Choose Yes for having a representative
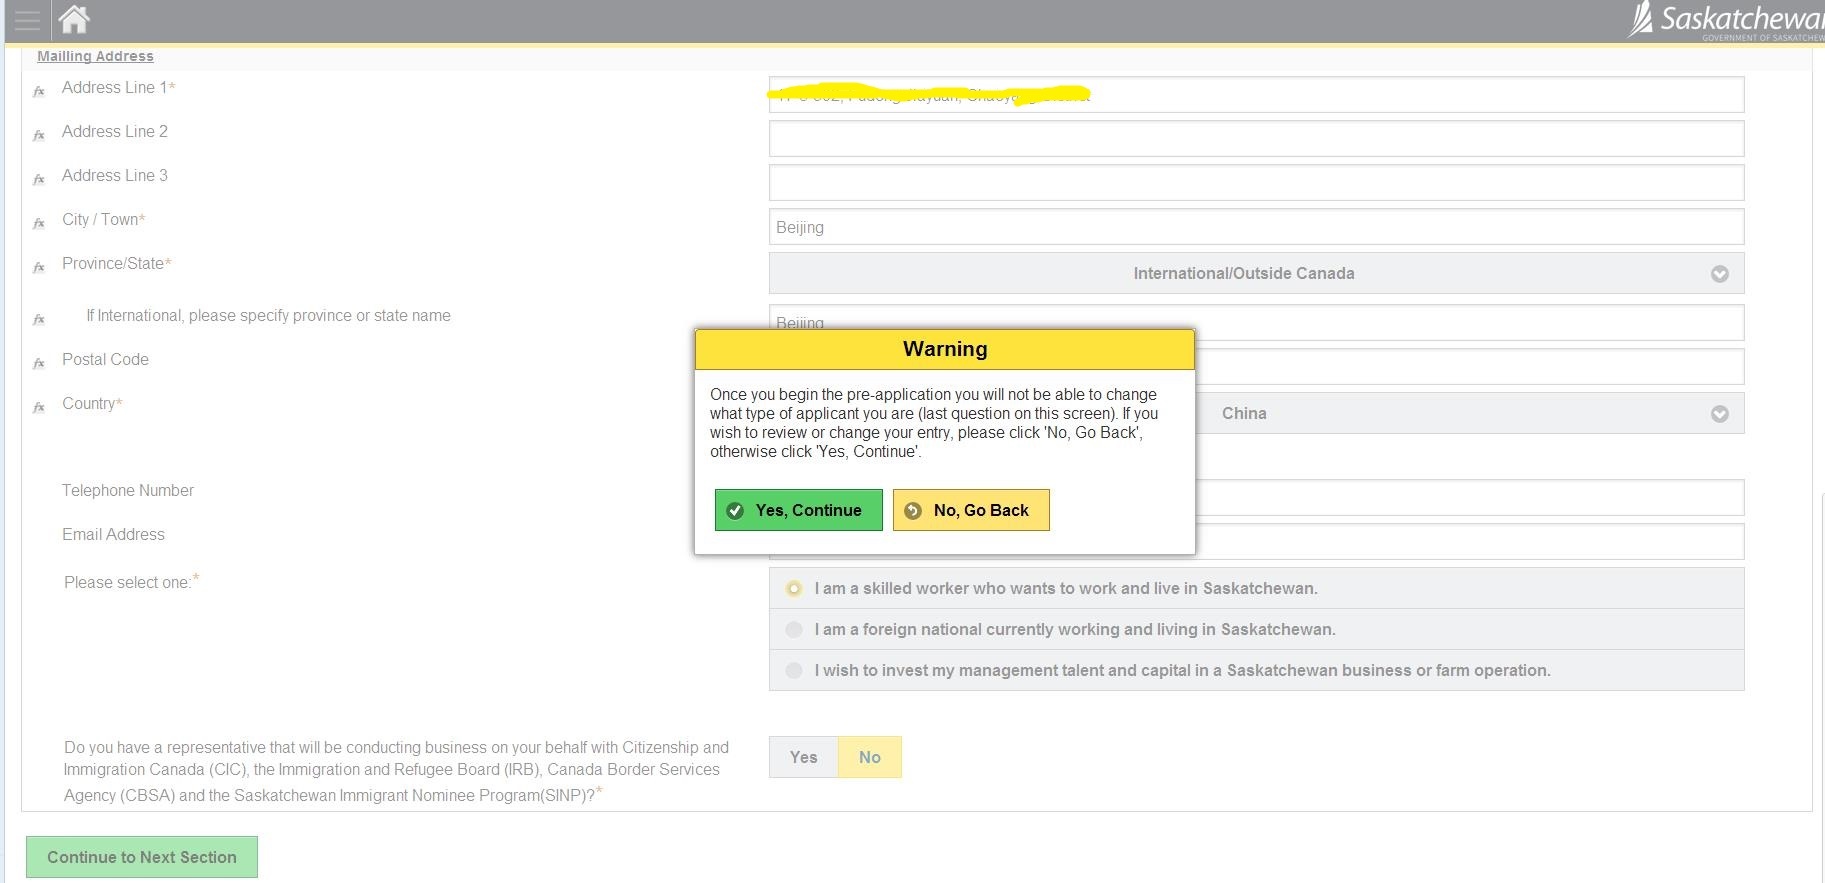Screen dimensions: 1825x883 pyautogui.click(x=803, y=758)
